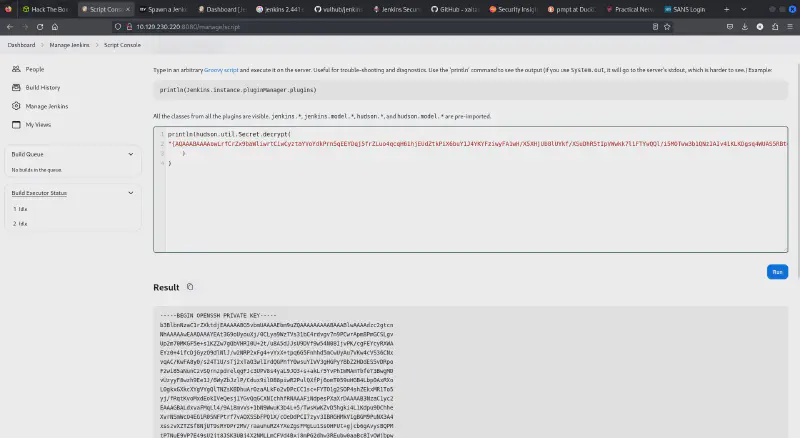Click the Manage Jenkins gear icon
This screenshot has height=438, width=800.
(16, 106)
